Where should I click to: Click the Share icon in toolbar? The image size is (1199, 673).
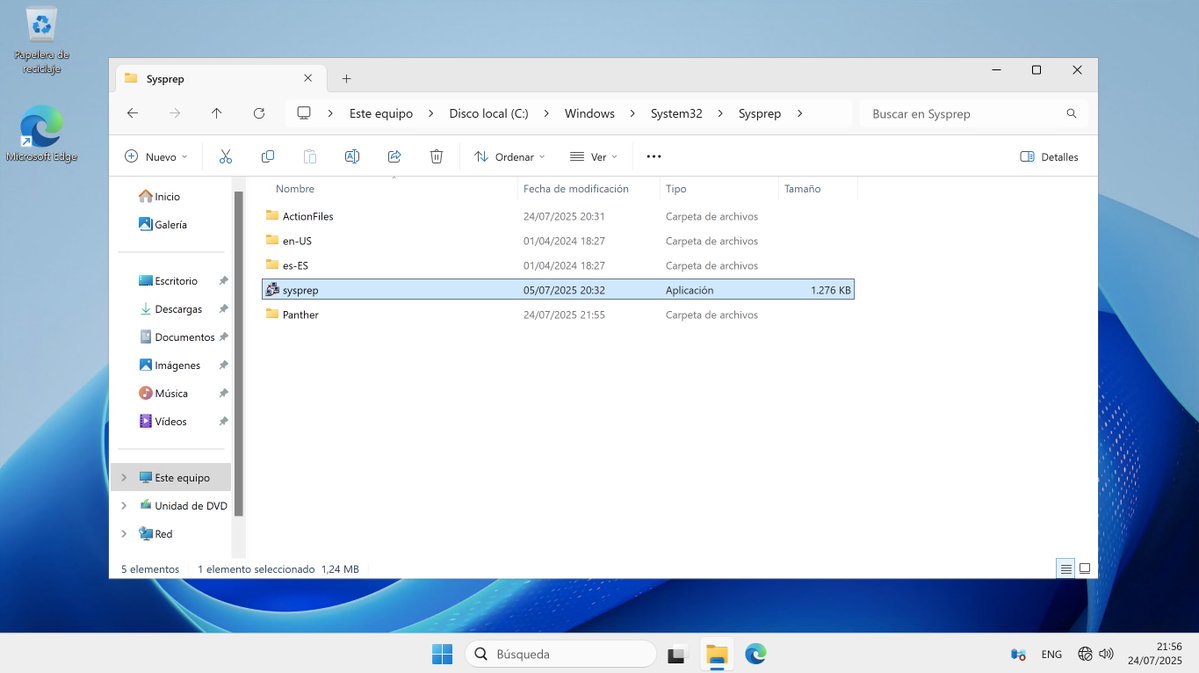[x=395, y=157]
